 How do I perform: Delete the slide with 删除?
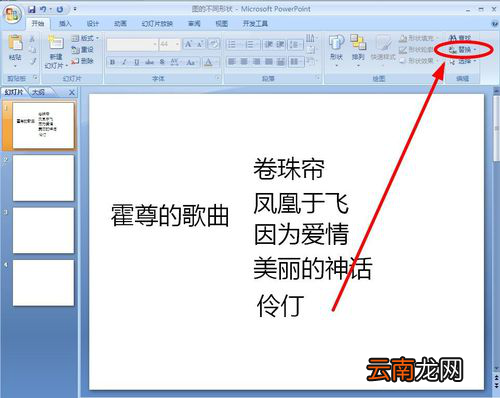click(x=82, y=61)
